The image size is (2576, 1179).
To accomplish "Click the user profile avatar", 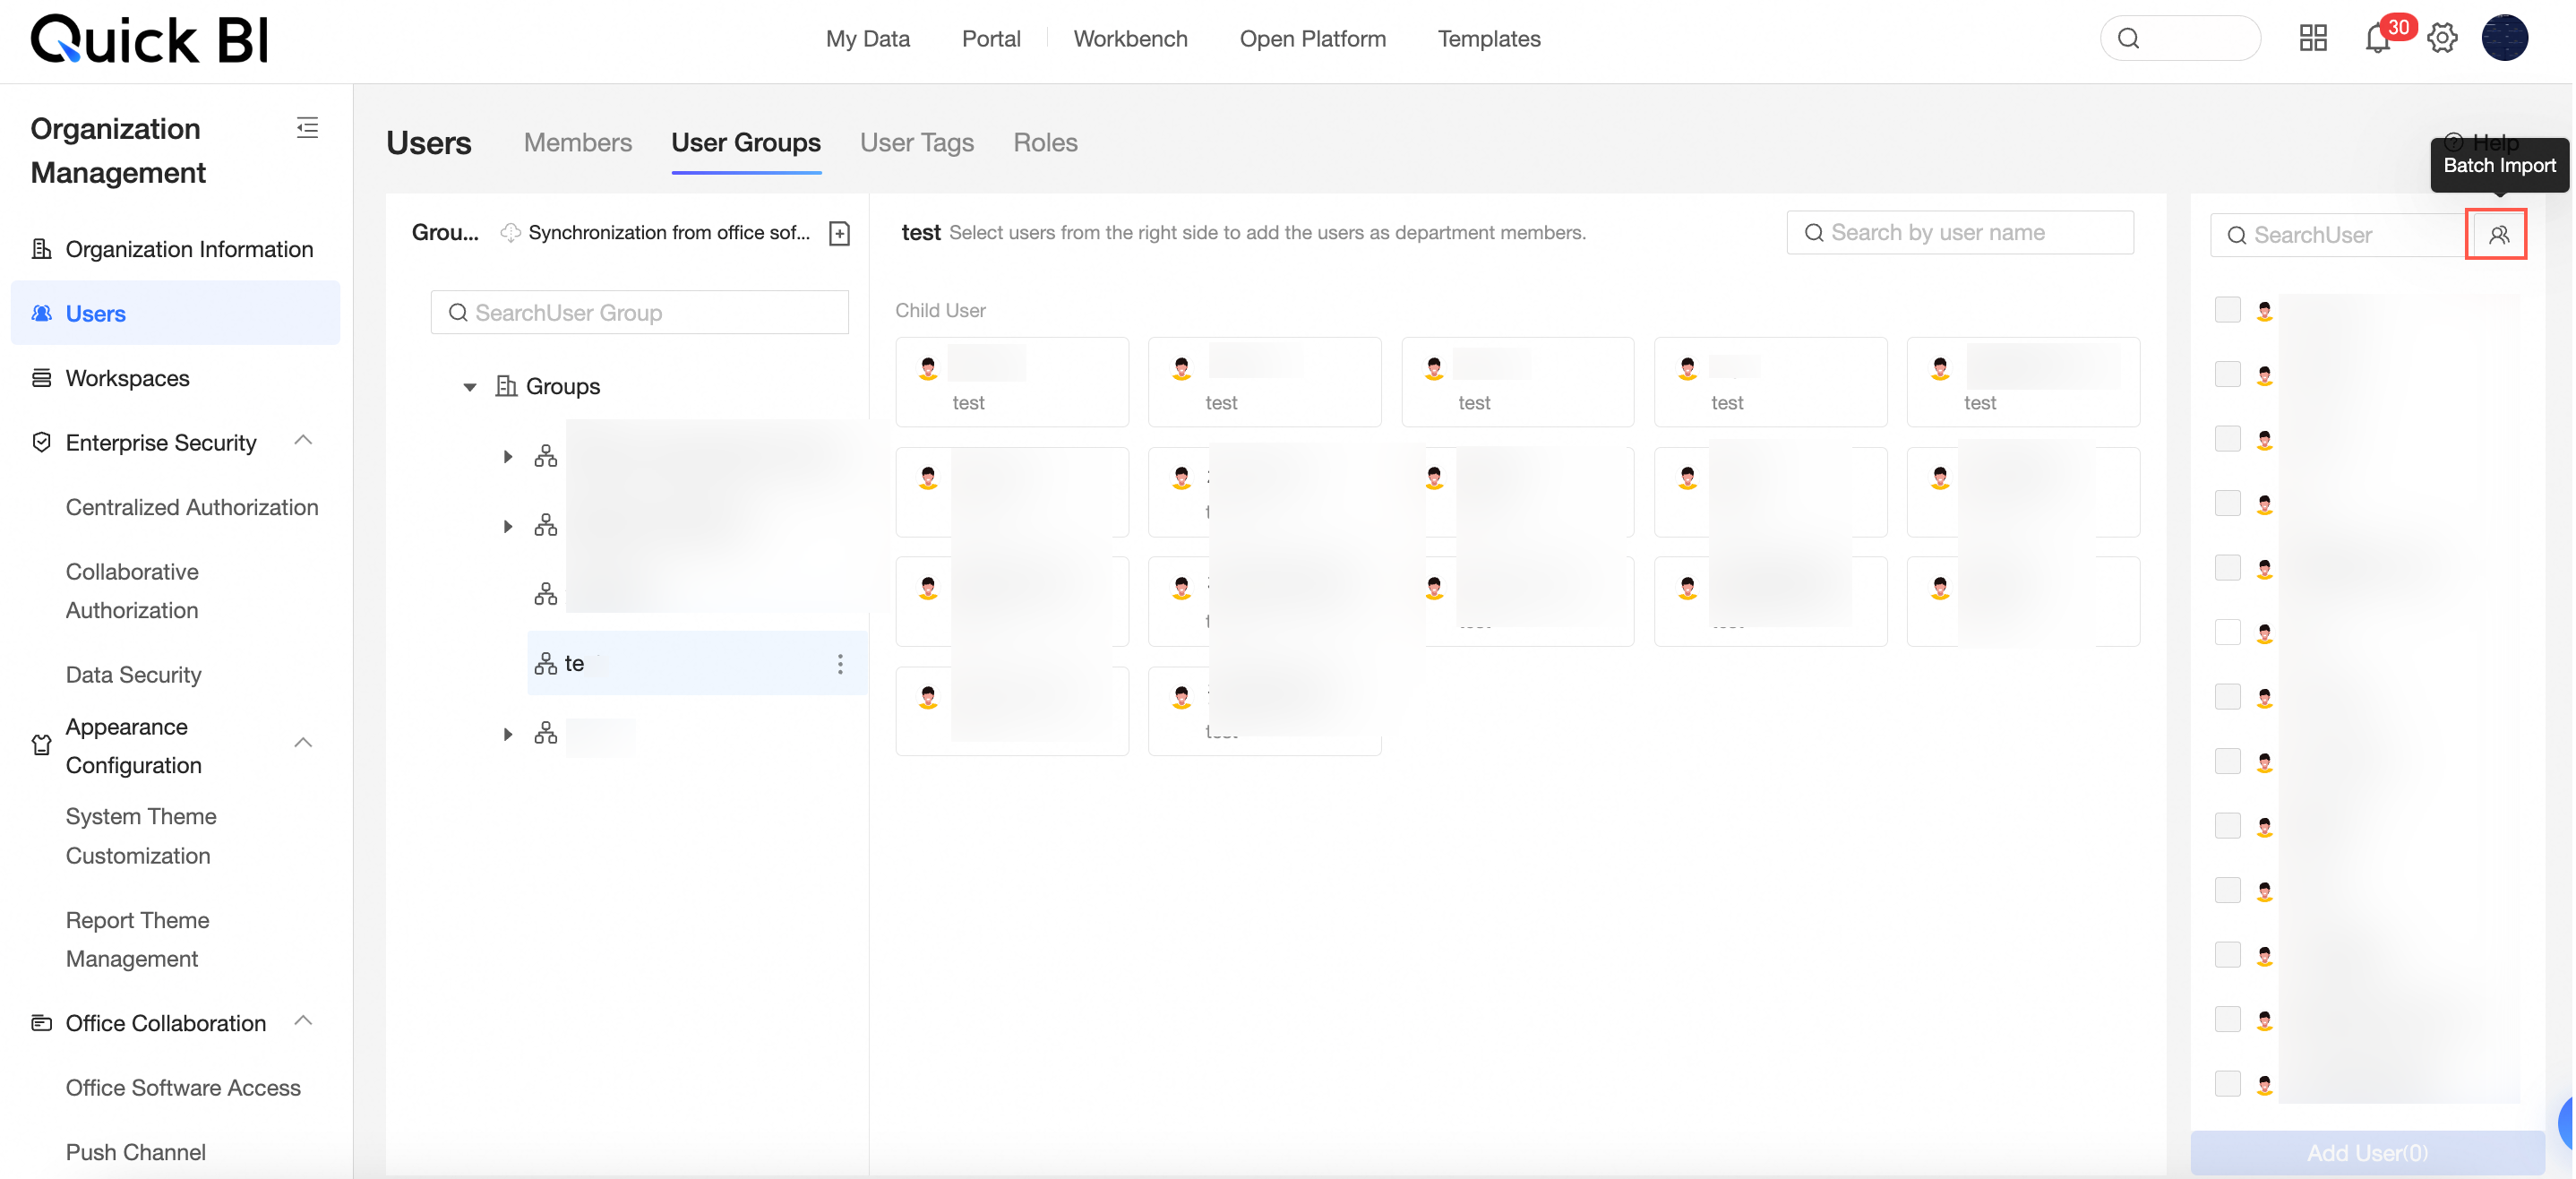I will click(2504, 39).
